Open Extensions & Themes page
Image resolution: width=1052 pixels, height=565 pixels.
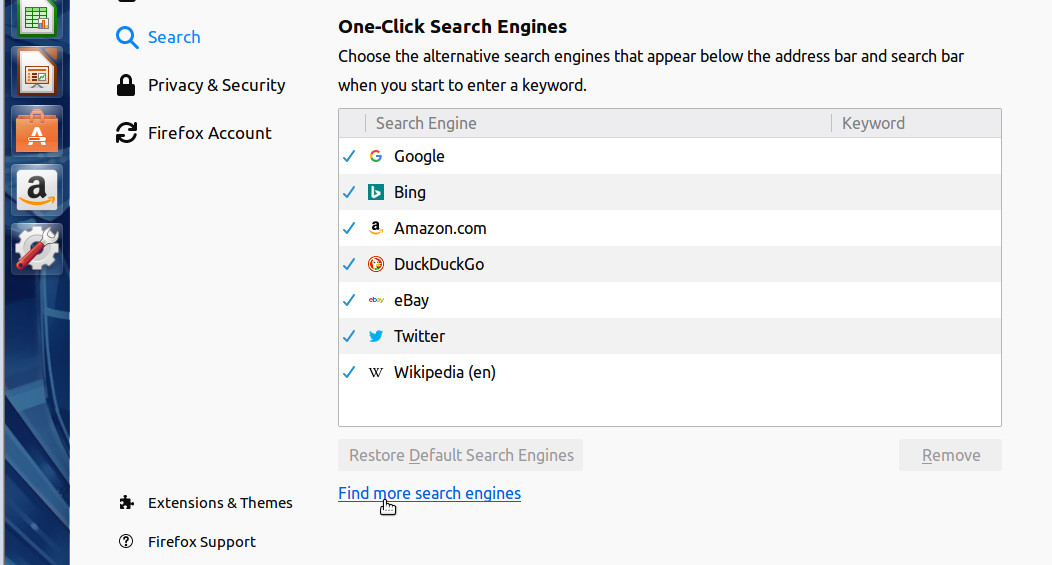click(220, 503)
